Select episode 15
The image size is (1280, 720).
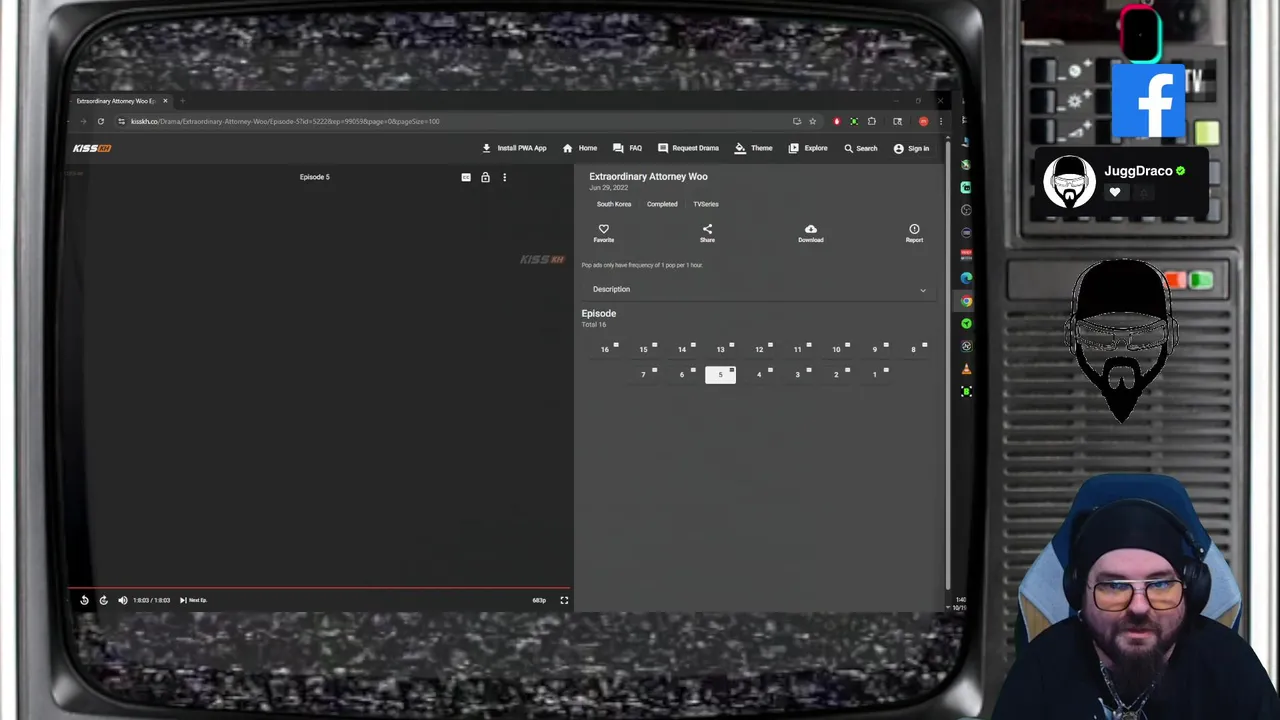tap(643, 349)
